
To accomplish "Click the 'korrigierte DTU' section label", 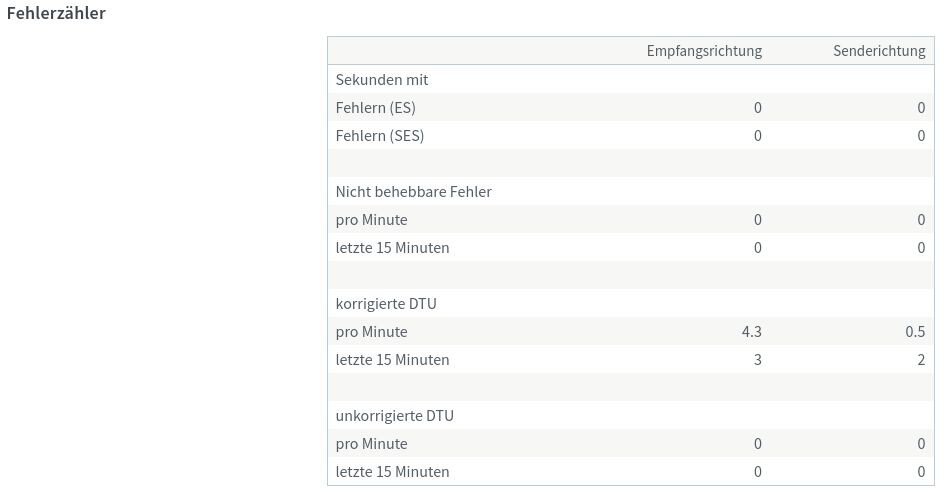I will point(386,303).
